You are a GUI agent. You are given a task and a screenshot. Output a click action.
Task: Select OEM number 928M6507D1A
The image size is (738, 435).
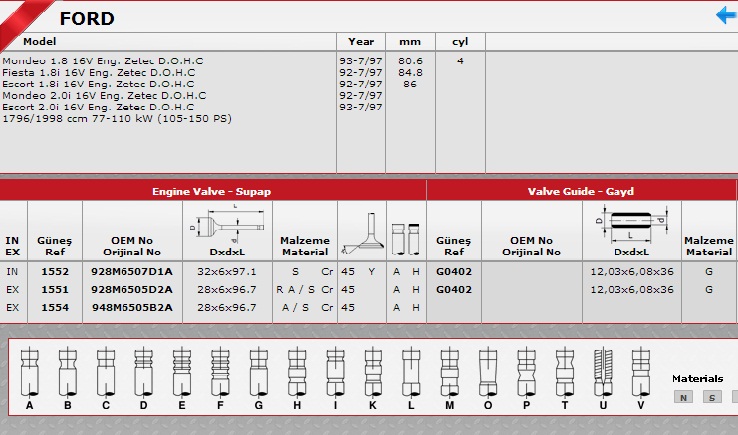pyautogui.click(x=132, y=272)
